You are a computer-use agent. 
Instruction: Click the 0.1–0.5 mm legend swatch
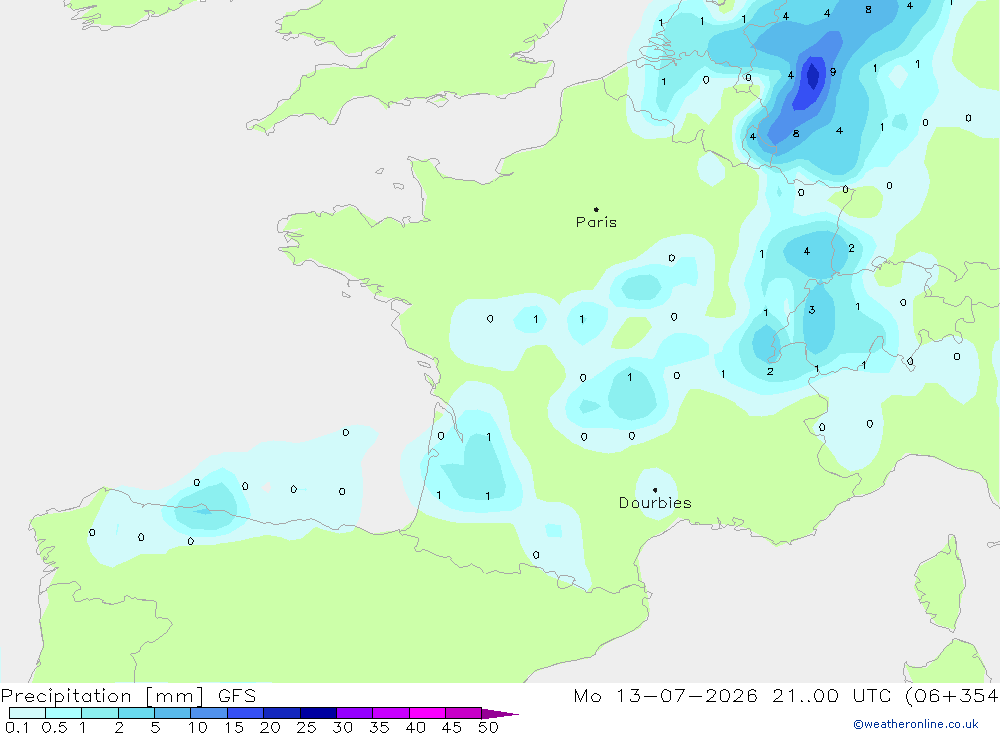[x=27, y=713]
